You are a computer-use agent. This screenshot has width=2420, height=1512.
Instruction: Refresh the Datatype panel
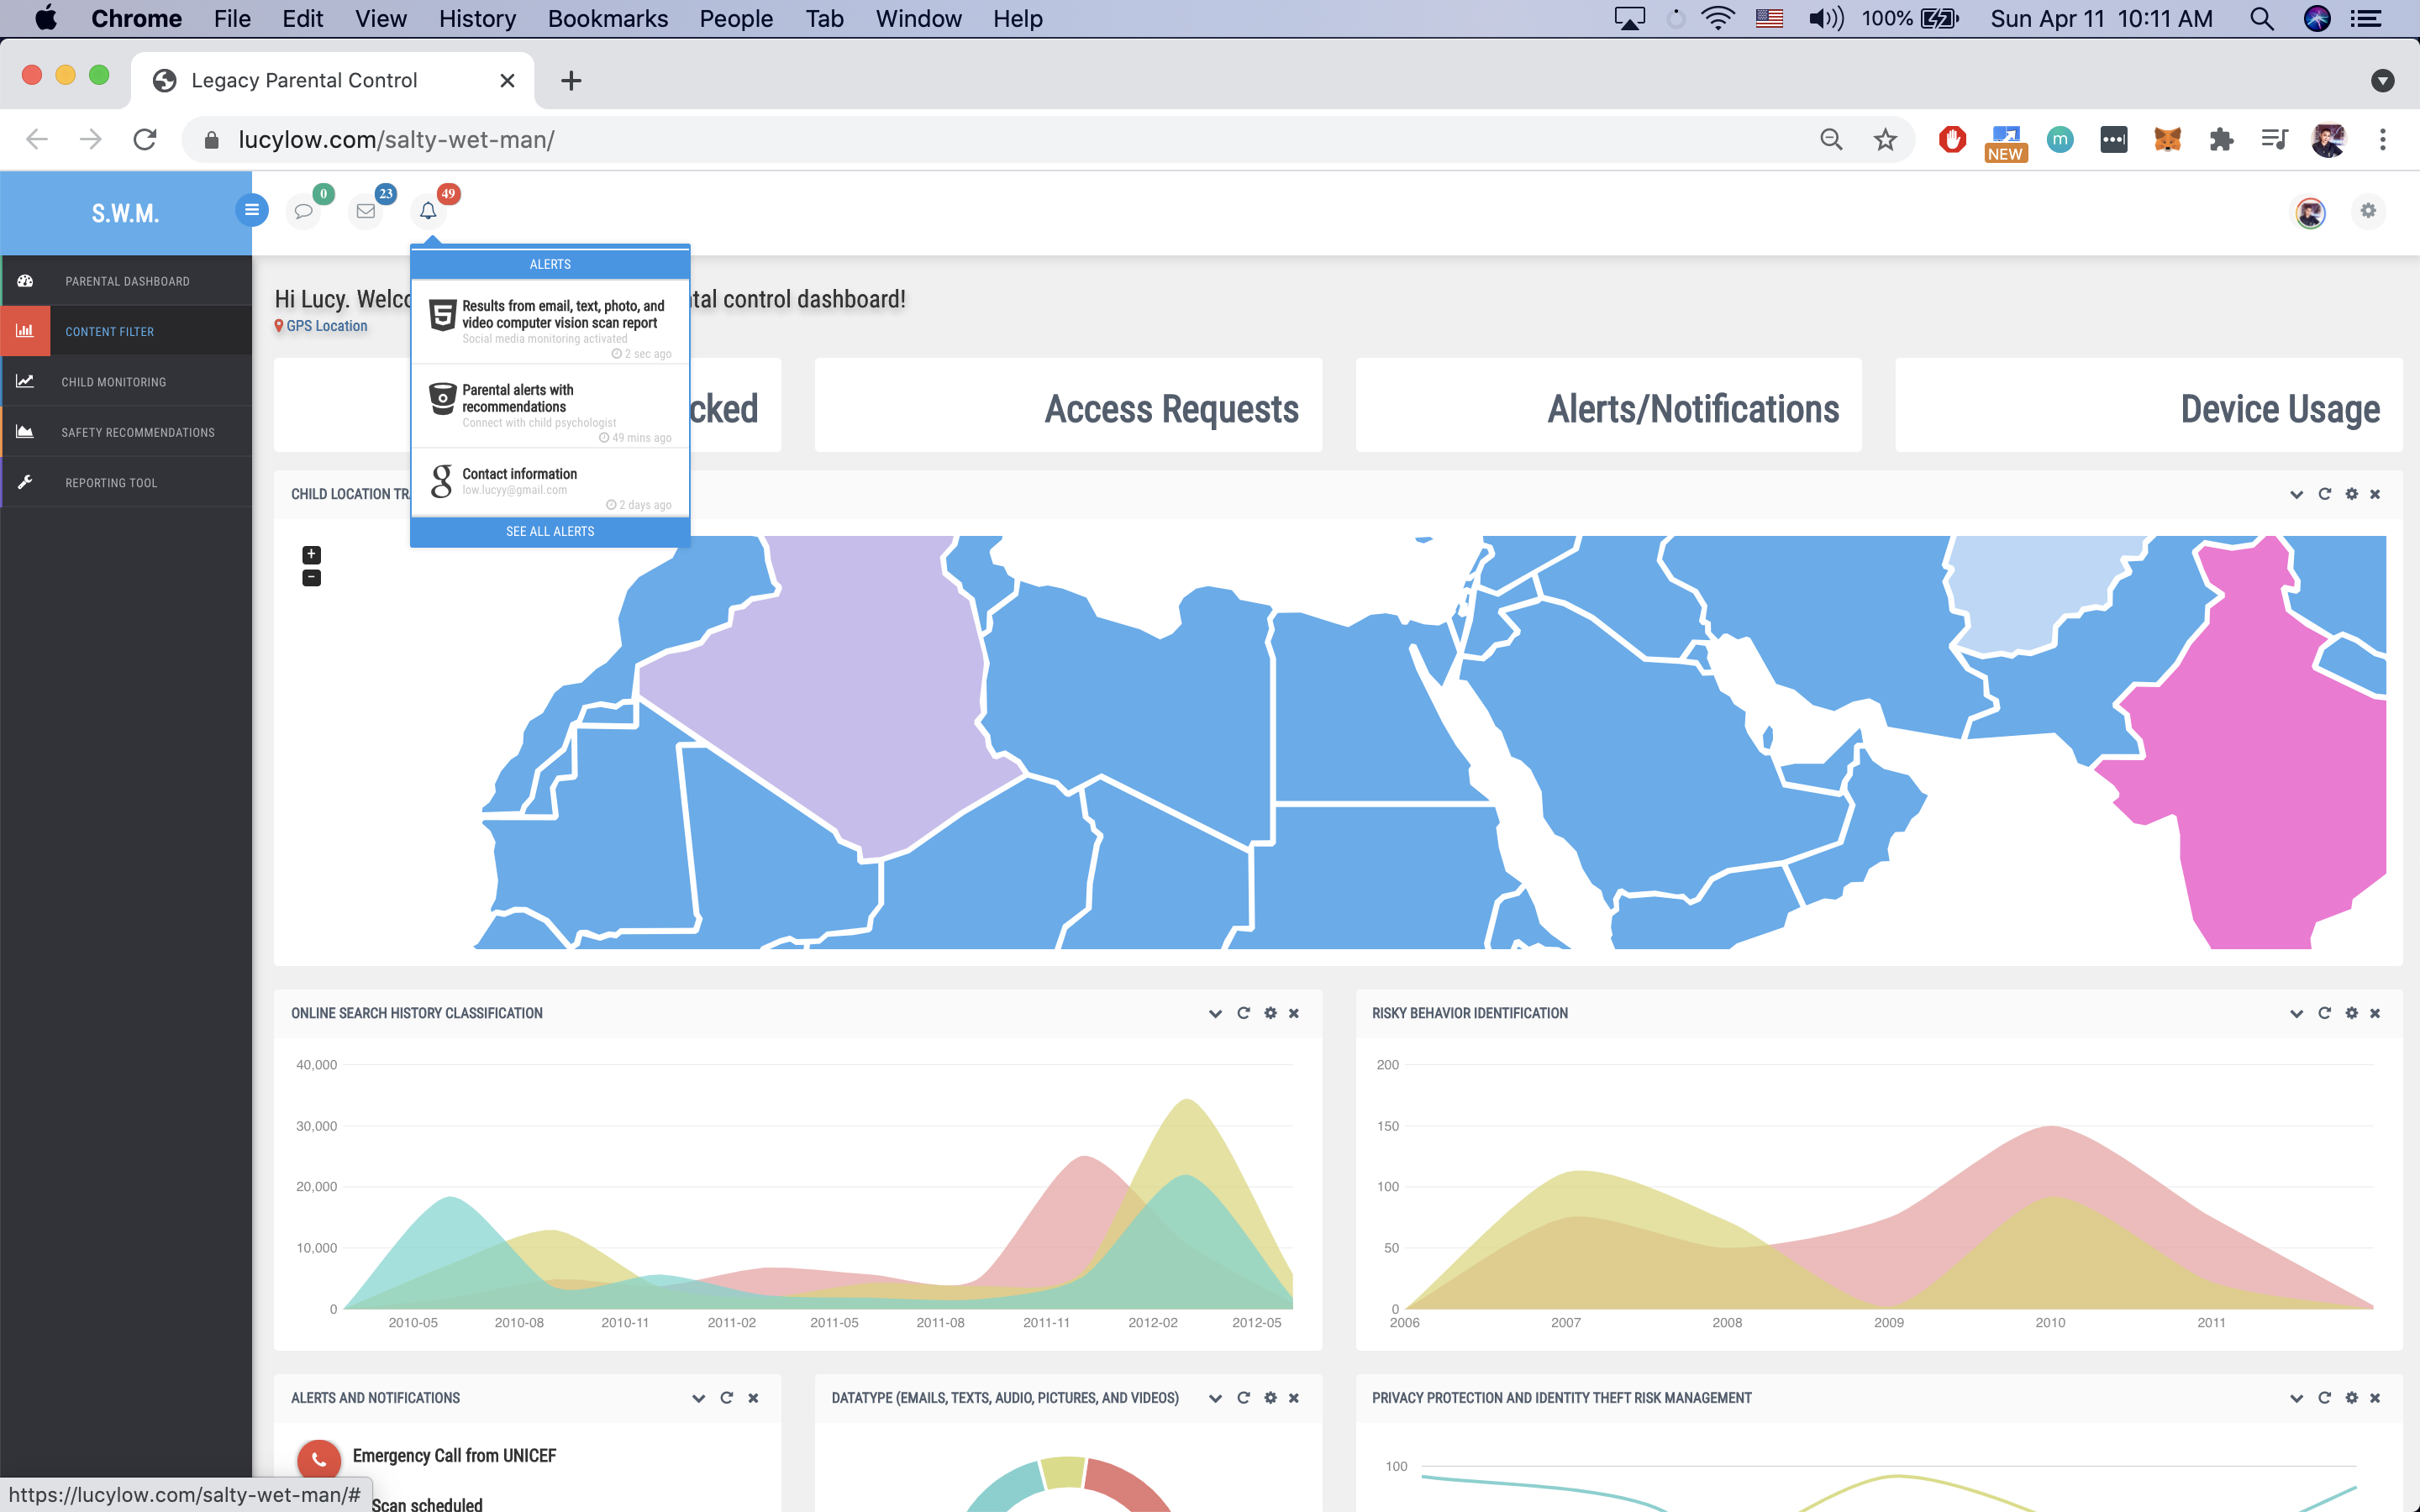[1244, 1398]
